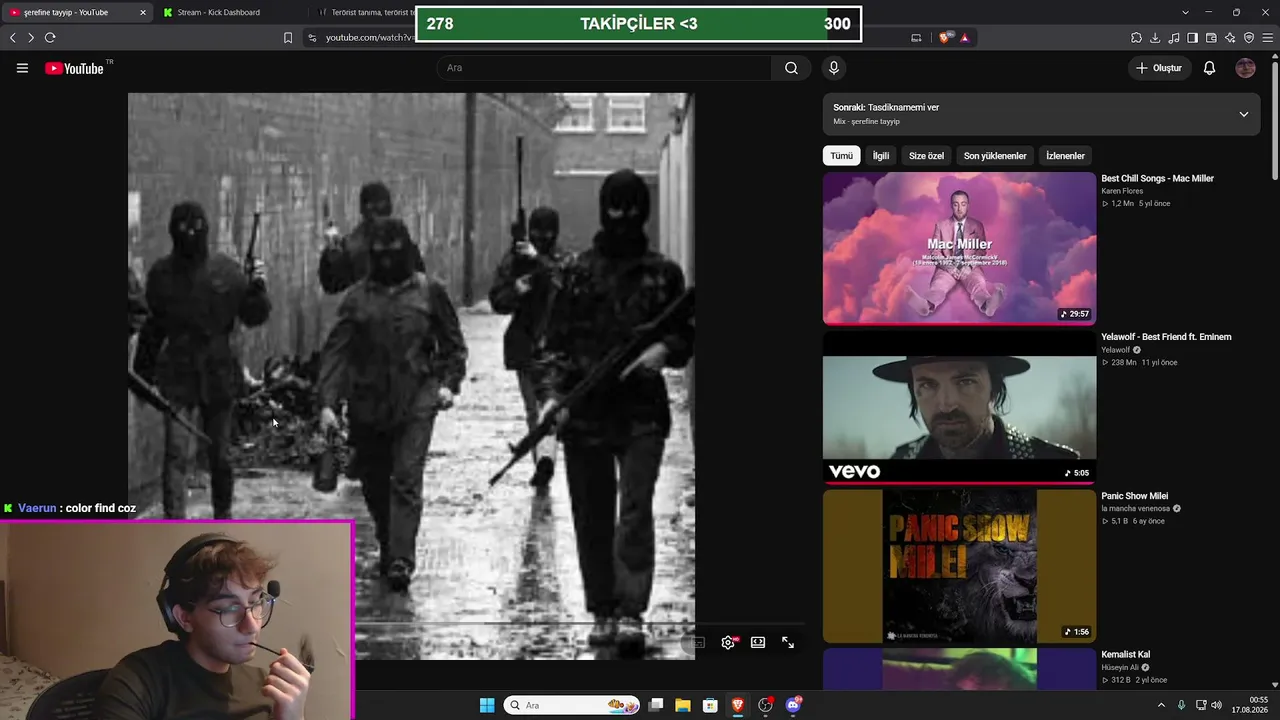Open the browser tab list dropdown
The image size is (1280, 720).
tap(1186, 12)
